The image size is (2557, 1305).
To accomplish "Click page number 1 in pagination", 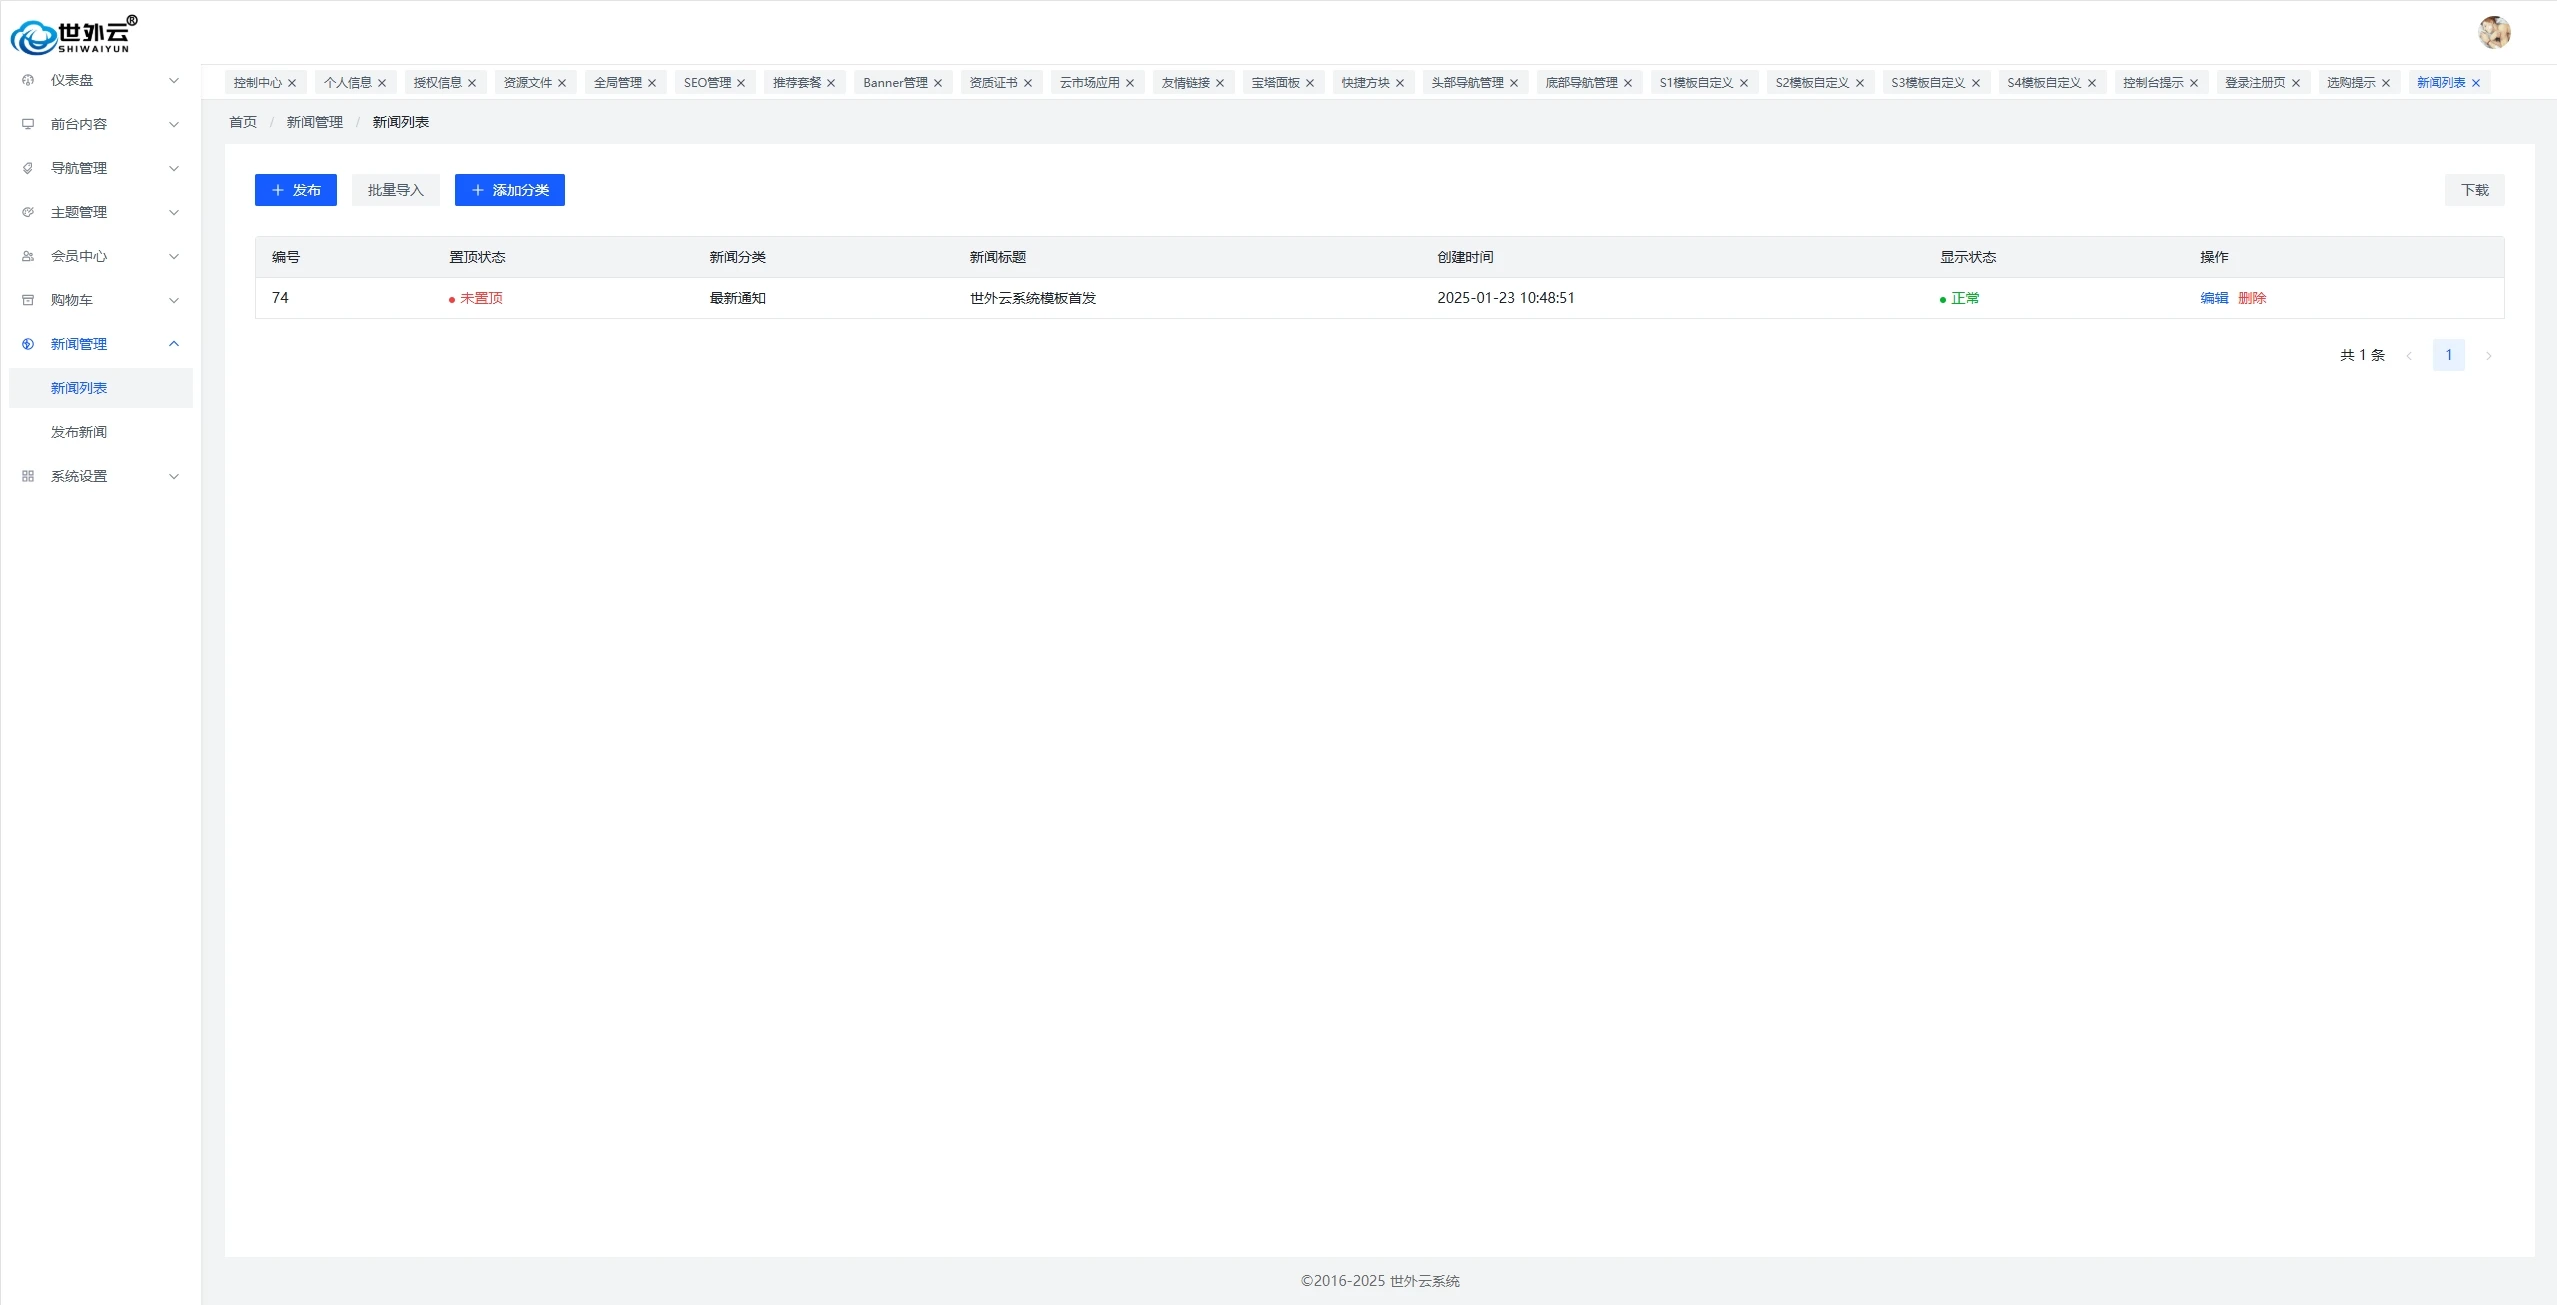I will point(2448,355).
